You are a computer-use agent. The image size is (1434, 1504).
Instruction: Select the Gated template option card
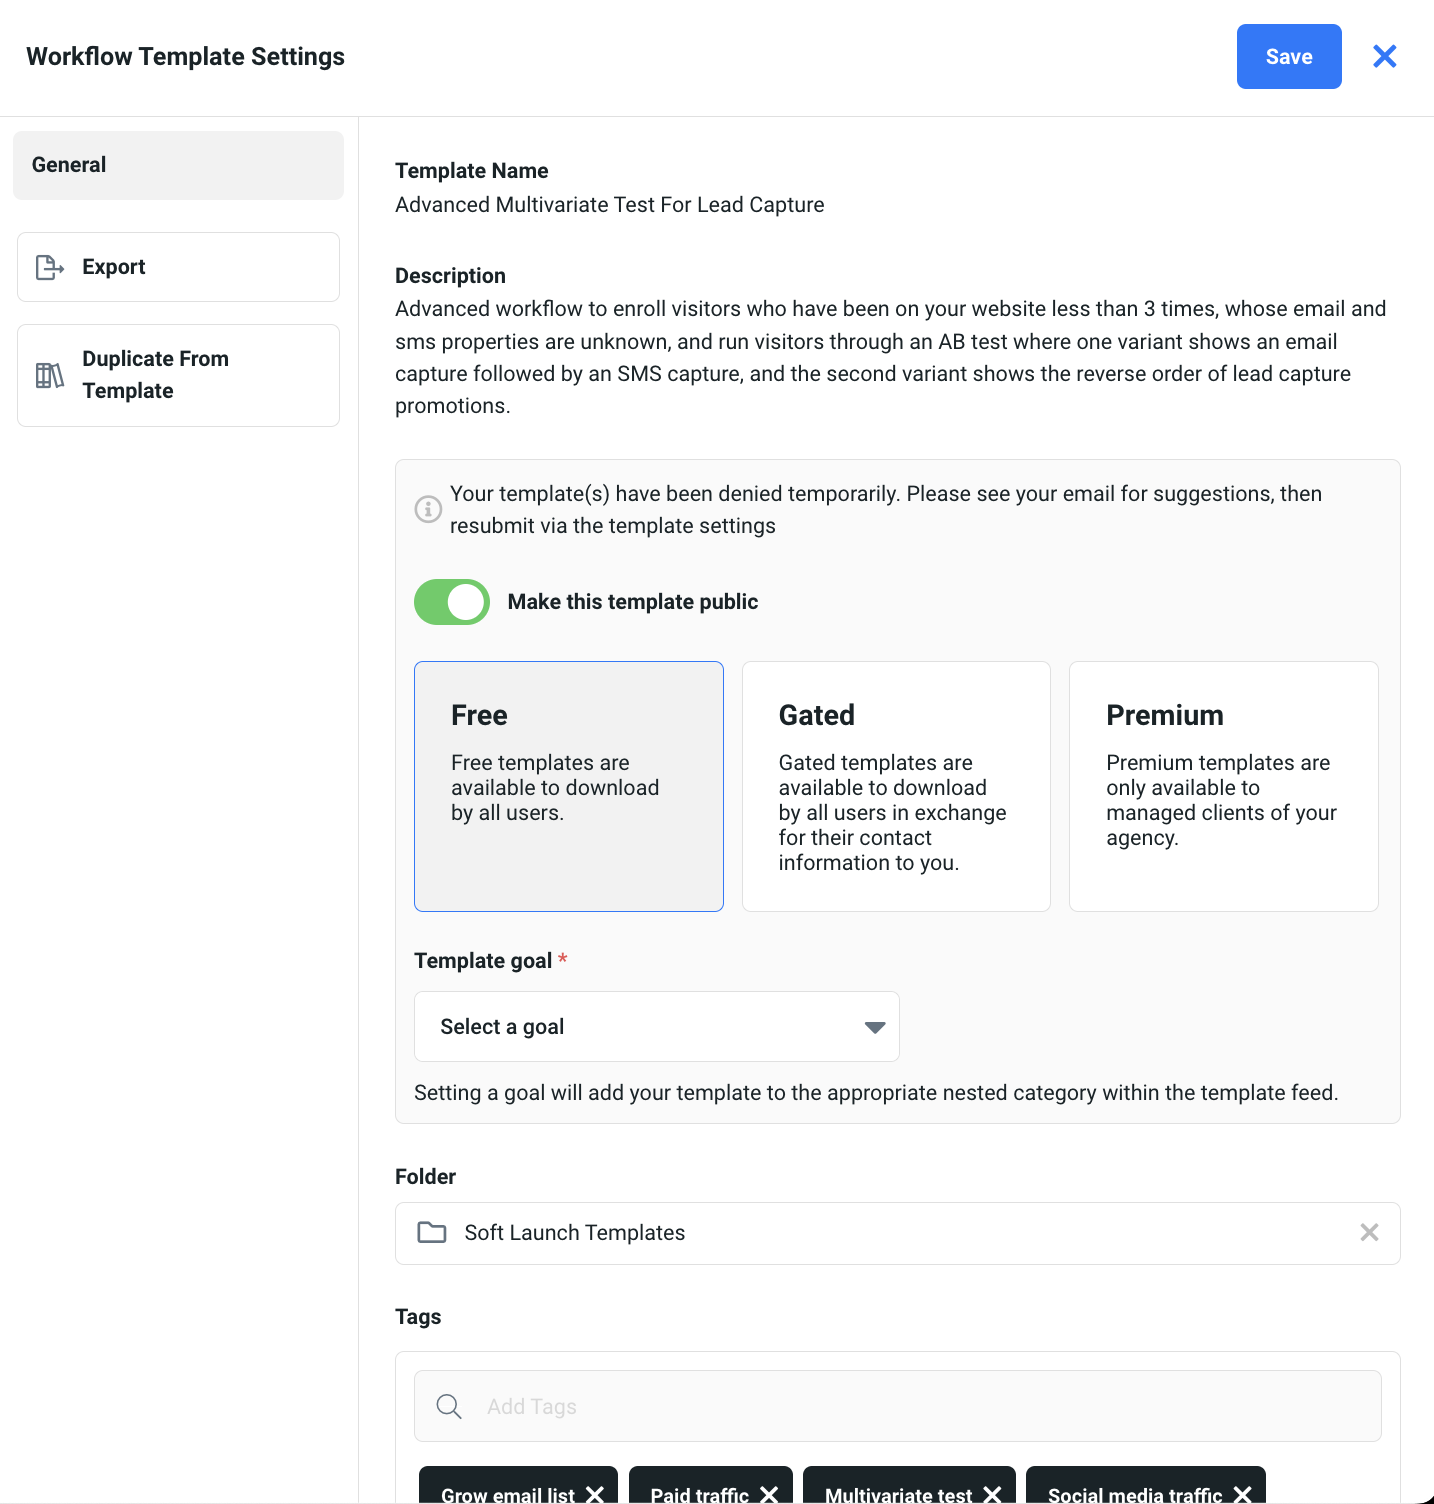coord(896,786)
